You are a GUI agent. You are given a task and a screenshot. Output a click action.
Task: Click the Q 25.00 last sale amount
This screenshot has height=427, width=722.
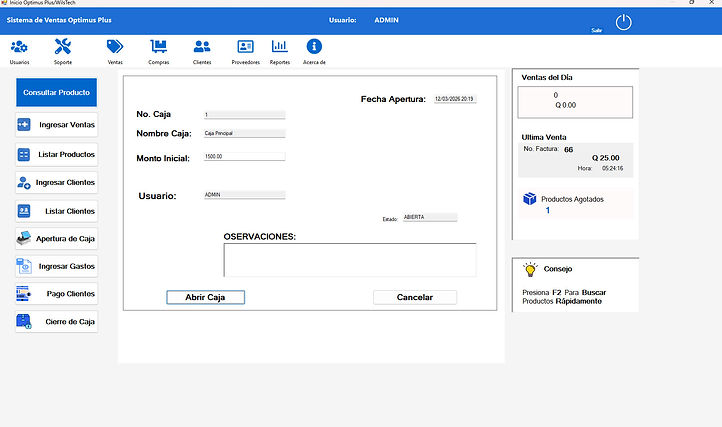point(606,158)
